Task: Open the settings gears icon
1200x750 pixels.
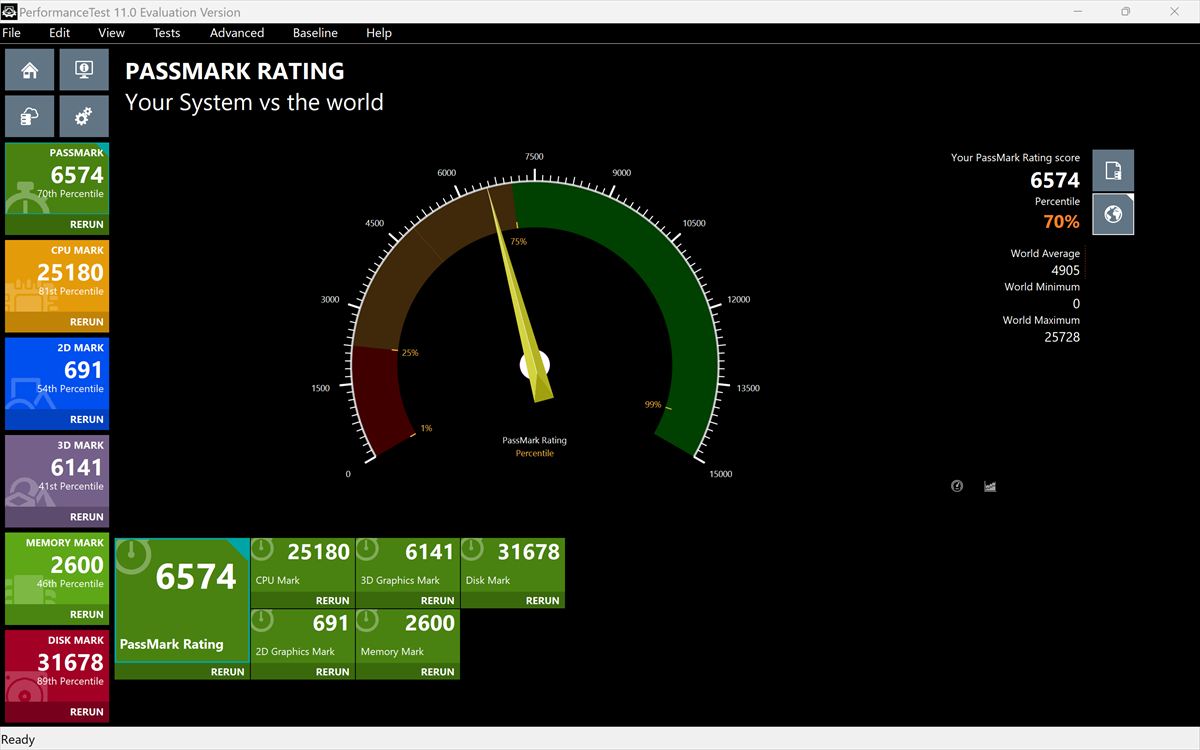Action: (84, 117)
